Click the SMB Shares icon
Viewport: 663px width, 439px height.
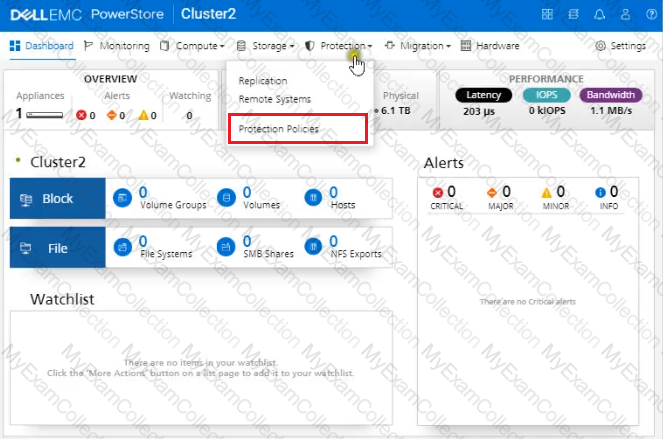point(227,247)
